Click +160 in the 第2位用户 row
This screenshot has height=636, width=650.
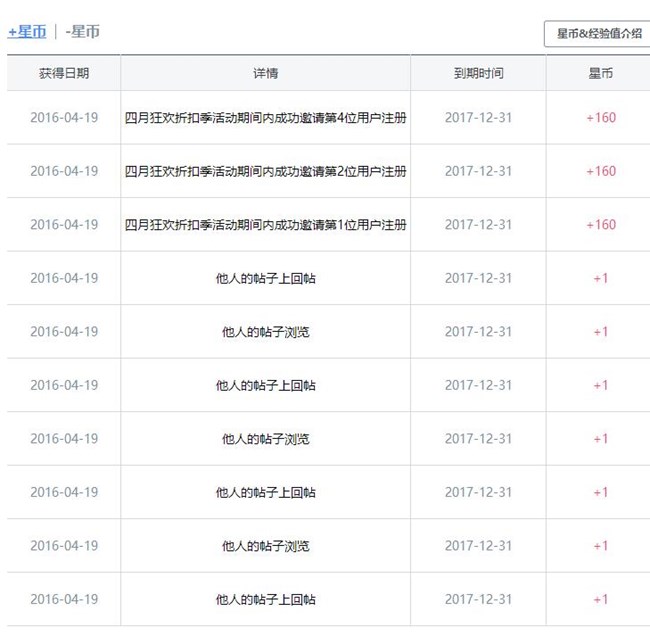pos(600,172)
